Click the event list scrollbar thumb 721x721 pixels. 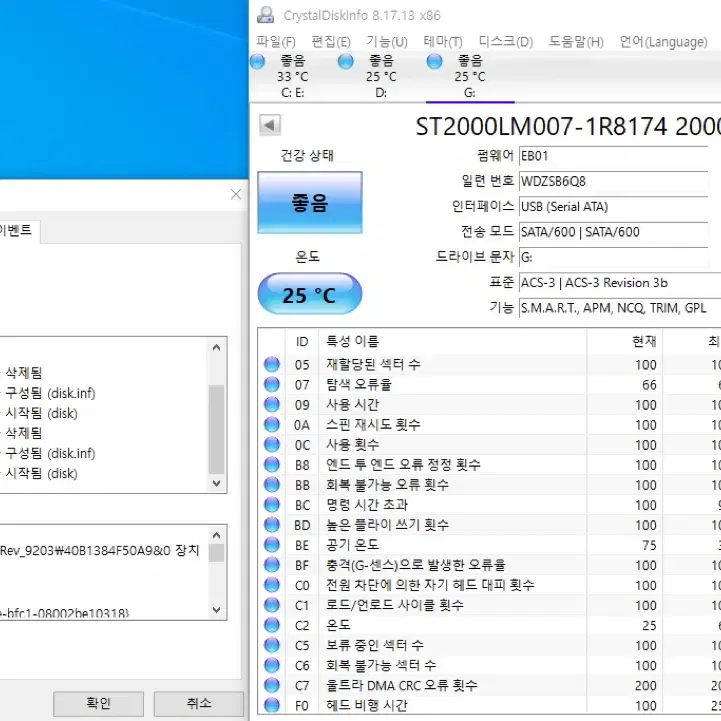tap(217, 429)
